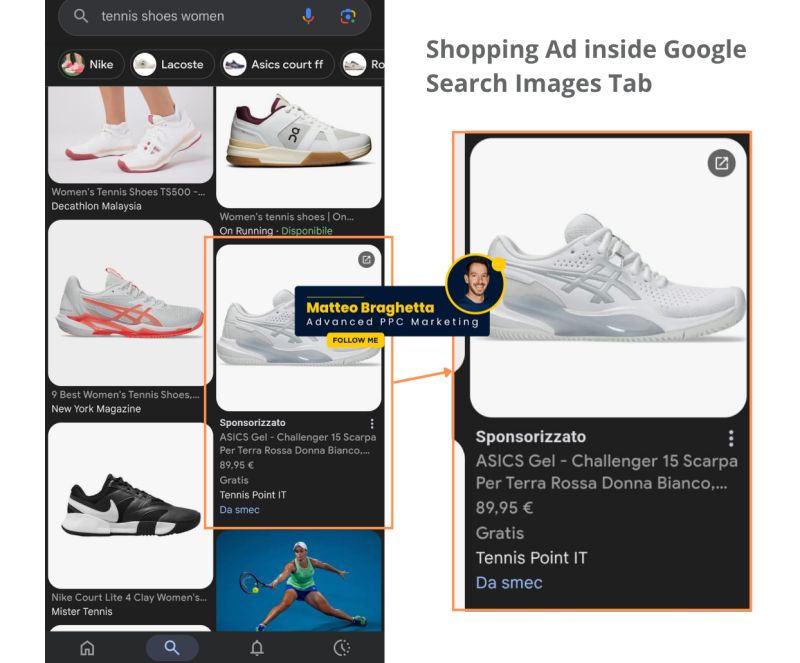Open notifications bell in bottom navigation
The height and width of the screenshot is (663, 800).
(257, 647)
